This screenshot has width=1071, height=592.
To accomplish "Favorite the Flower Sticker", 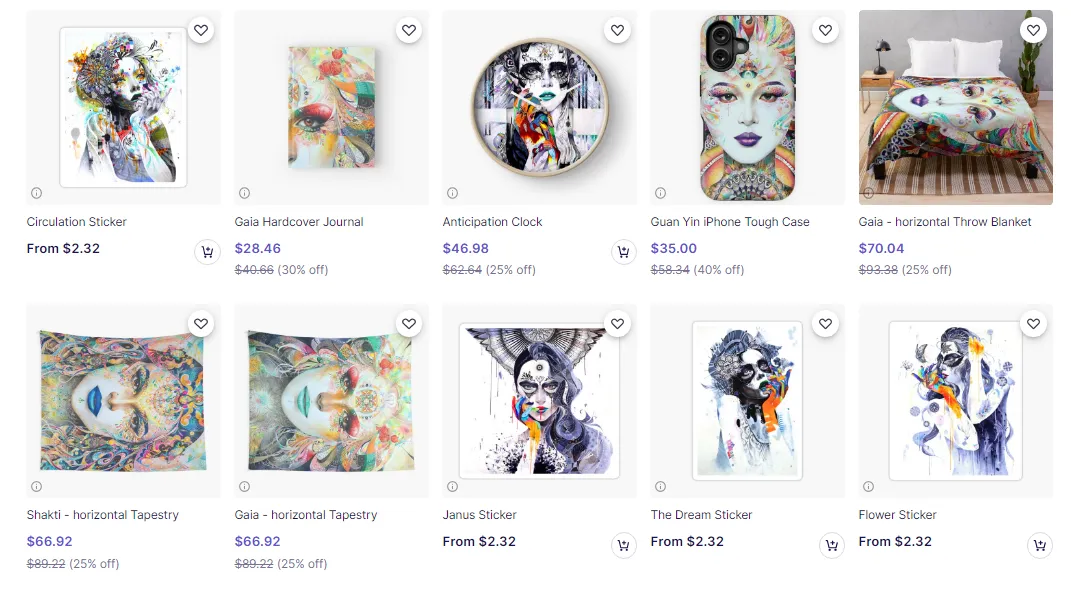I will [1033, 324].
